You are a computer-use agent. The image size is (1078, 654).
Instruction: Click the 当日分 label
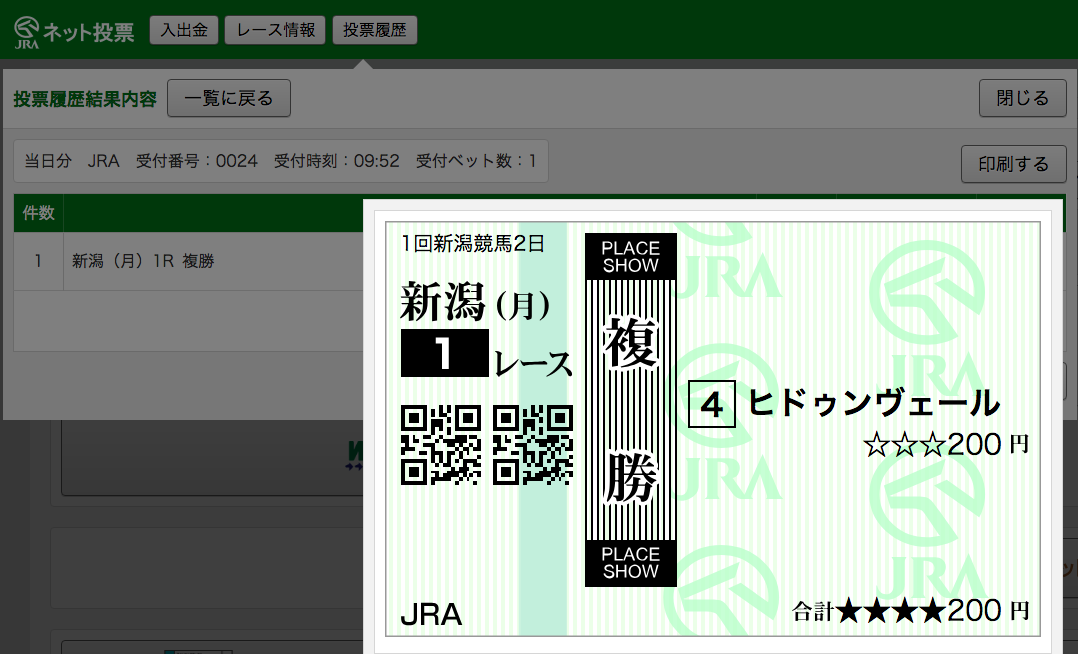coord(48,161)
